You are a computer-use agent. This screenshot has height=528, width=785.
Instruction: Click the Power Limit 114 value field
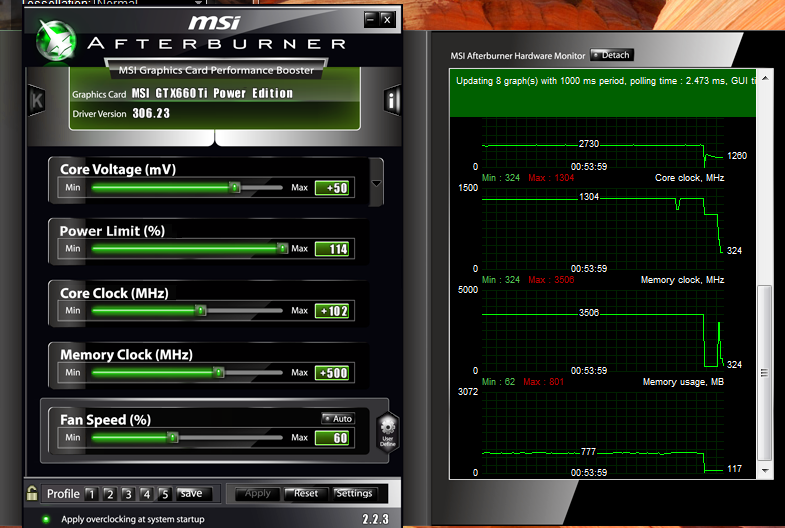(x=332, y=249)
